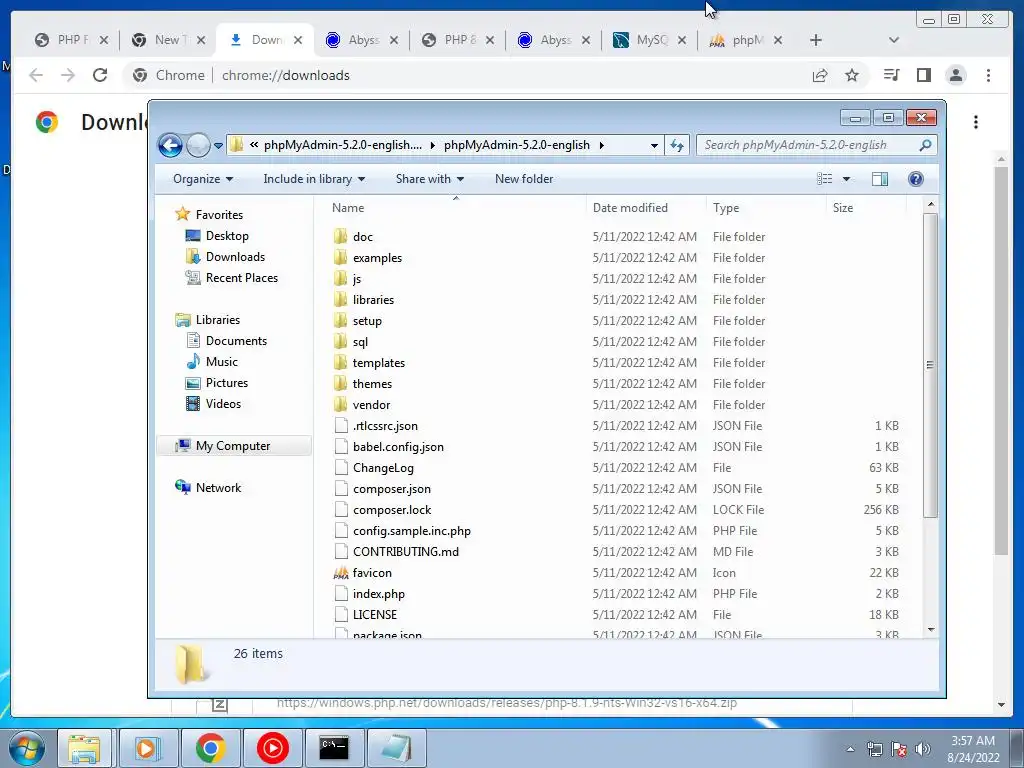Select Pictures library
The height and width of the screenshot is (768, 1024).
coord(227,383)
